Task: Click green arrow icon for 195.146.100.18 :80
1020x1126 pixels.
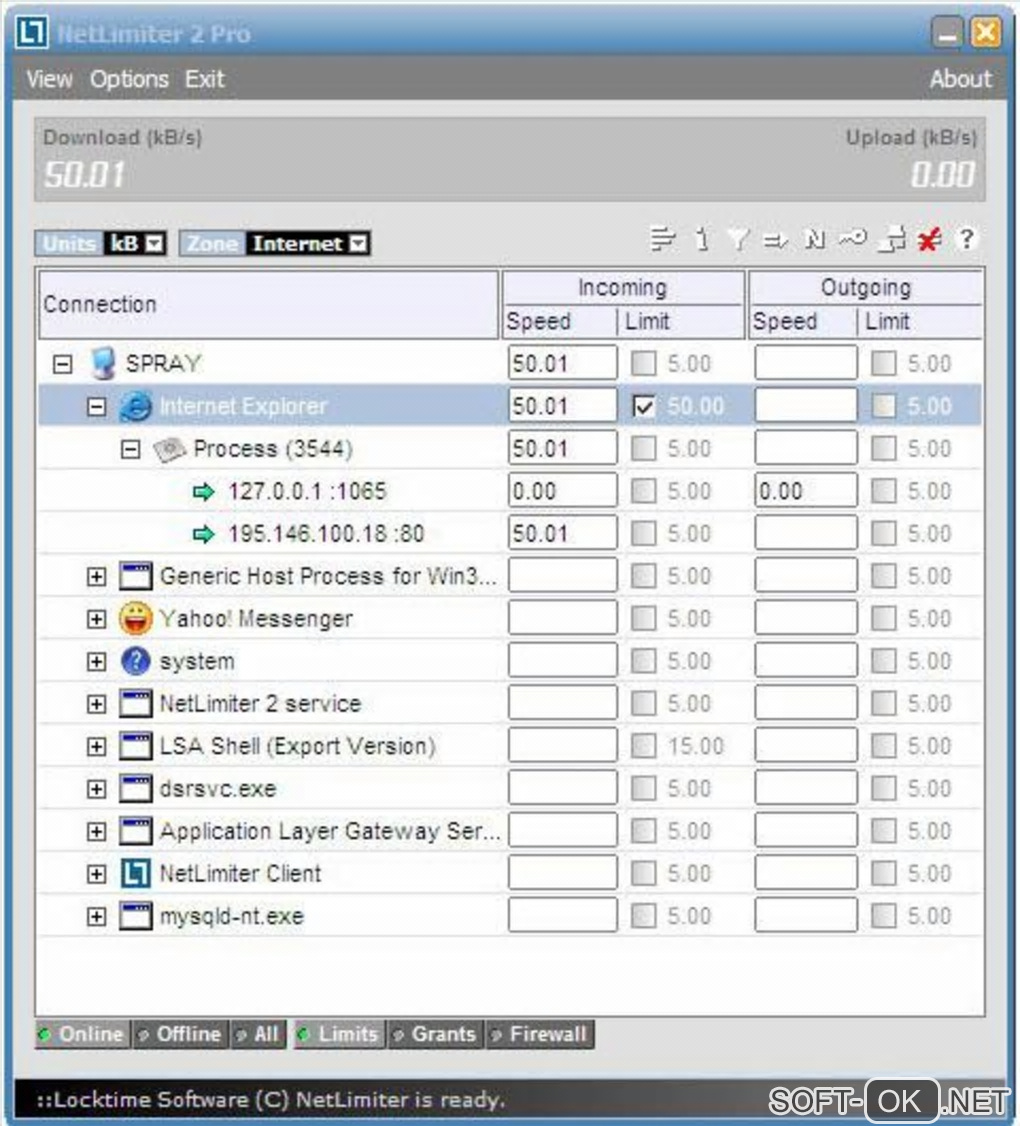Action: tap(204, 534)
